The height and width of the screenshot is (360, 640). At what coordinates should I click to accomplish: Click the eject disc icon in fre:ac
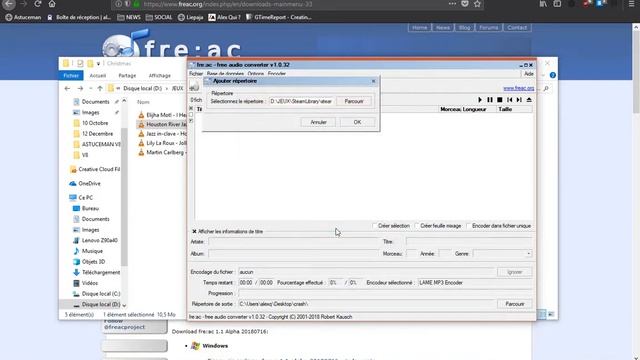pyautogui.click(x=529, y=100)
